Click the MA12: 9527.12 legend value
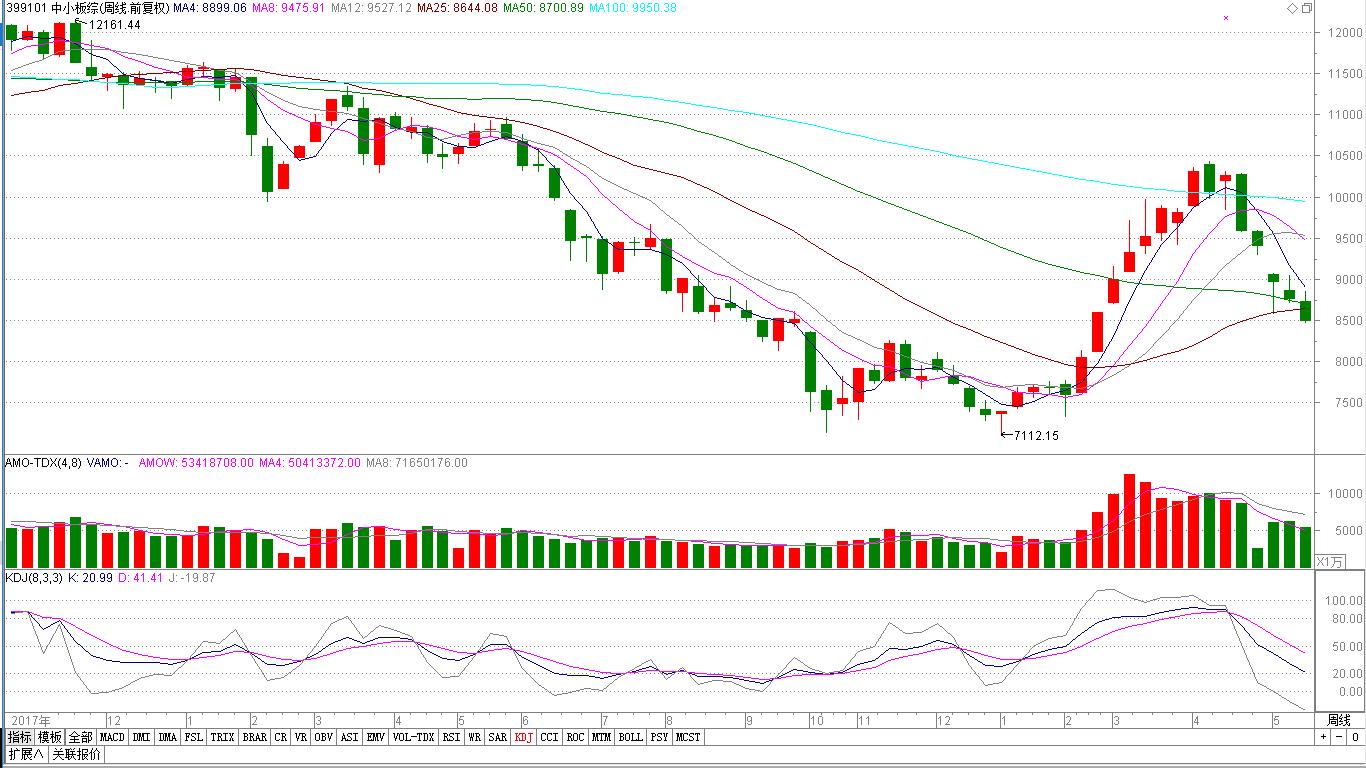This screenshot has width=1366, height=768. pyautogui.click(x=372, y=8)
